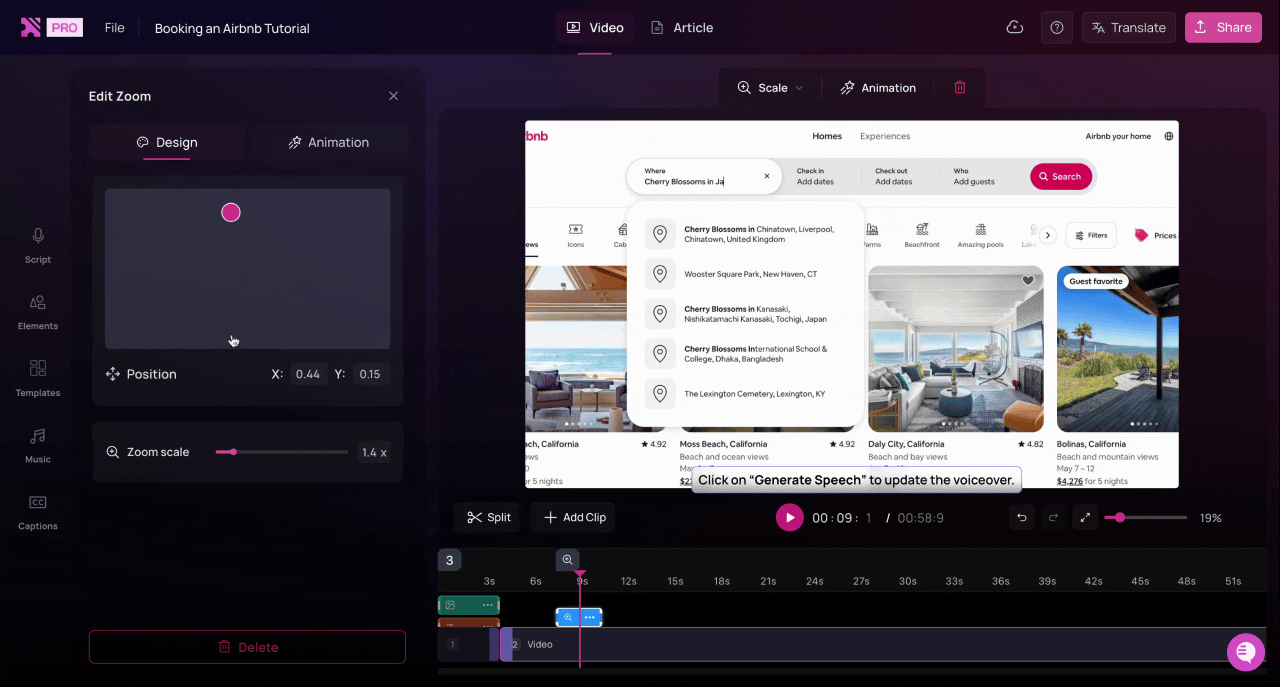
Task: Click the Filters button in preview
Action: (x=1091, y=235)
